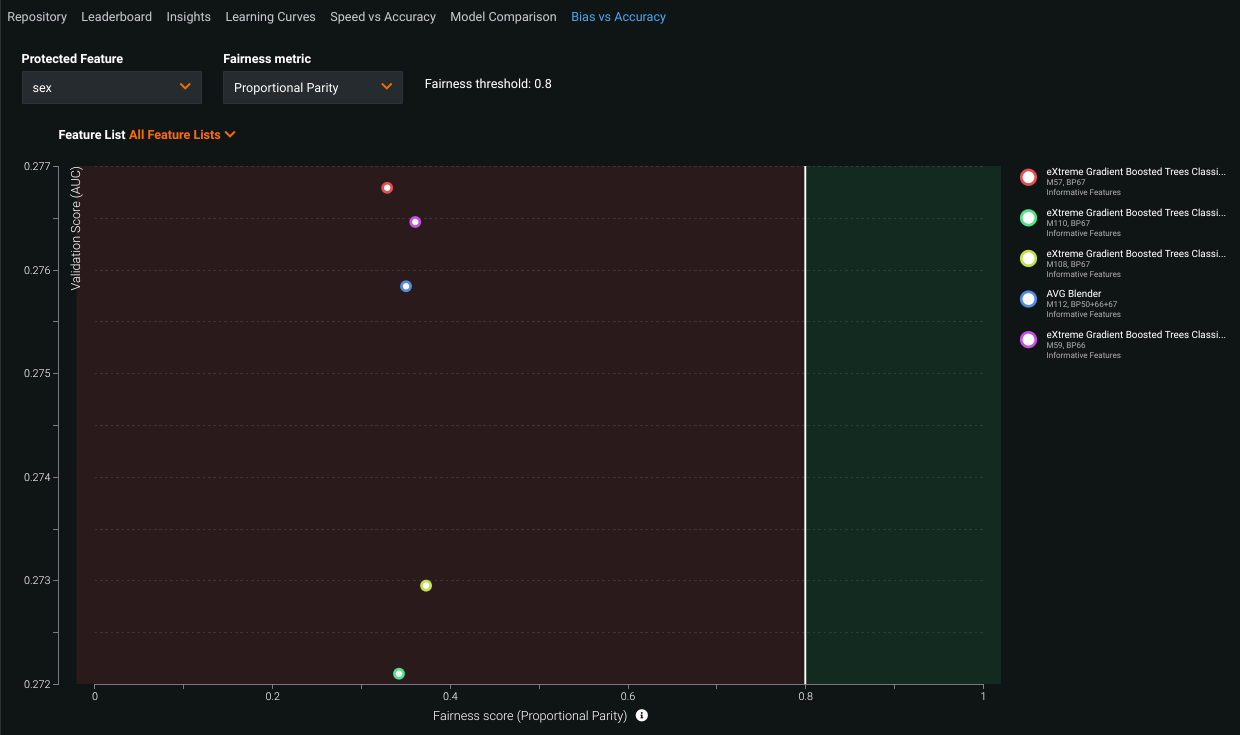Image resolution: width=1240 pixels, height=735 pixels.
Task: Open the Speed vs Accuracy tab
Action: (383, 17)
